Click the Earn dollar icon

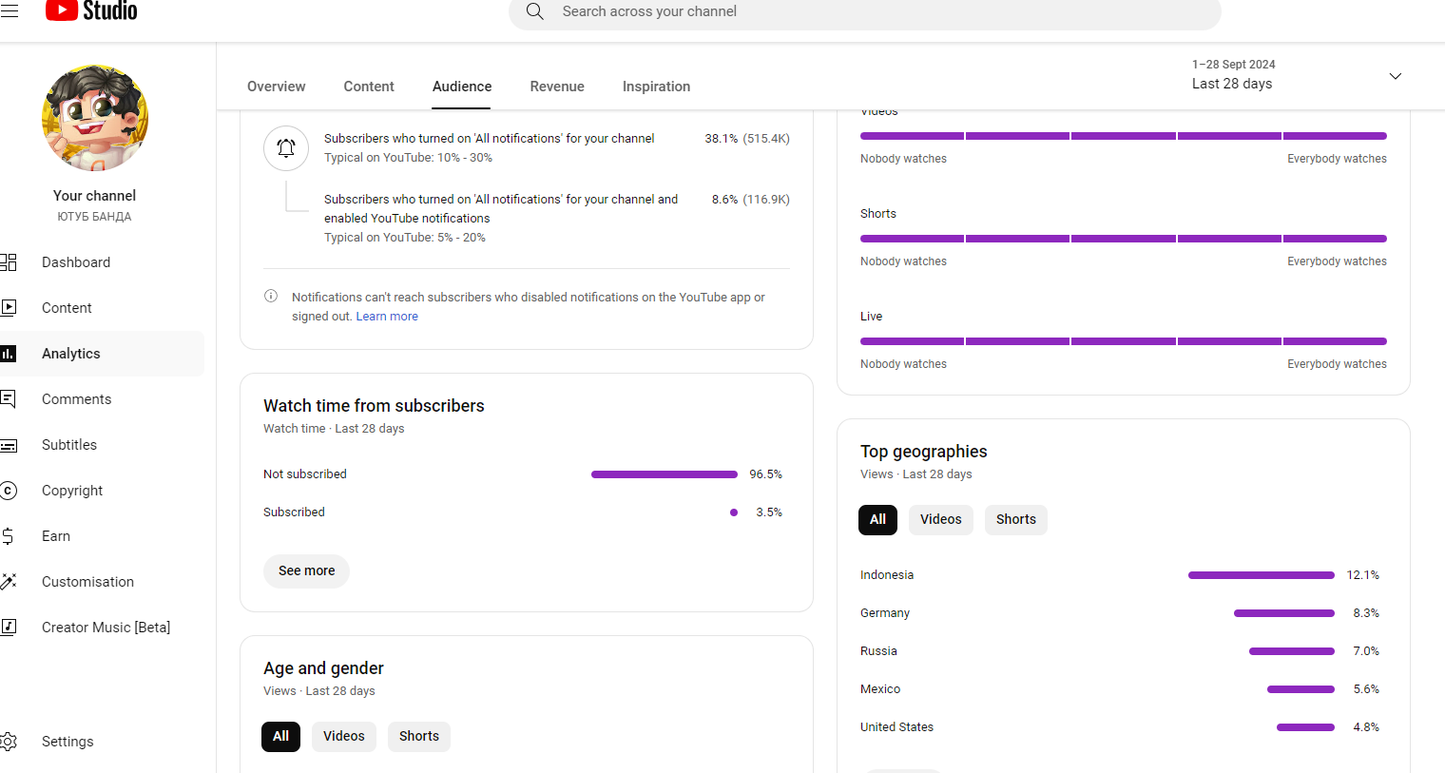(x=8, y=536)
